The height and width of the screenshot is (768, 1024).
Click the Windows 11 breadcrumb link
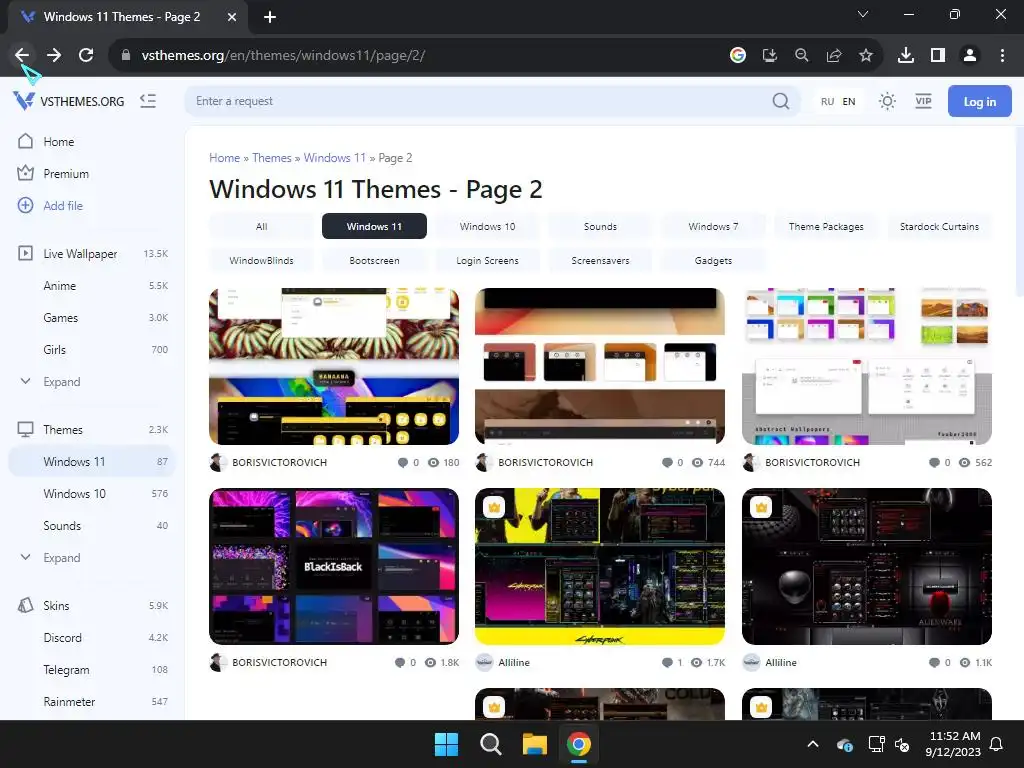[334, 158]
